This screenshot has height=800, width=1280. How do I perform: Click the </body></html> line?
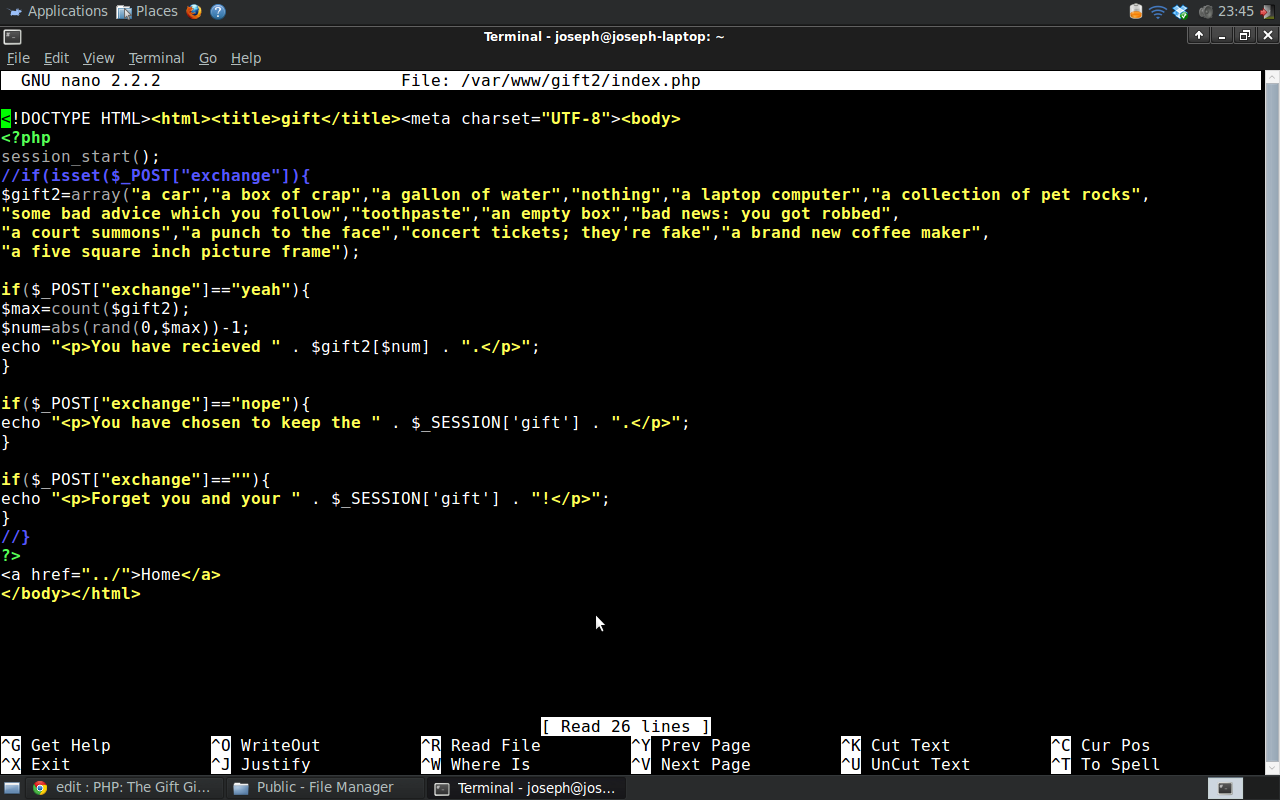pyautogui.click(x=71, y=594)
